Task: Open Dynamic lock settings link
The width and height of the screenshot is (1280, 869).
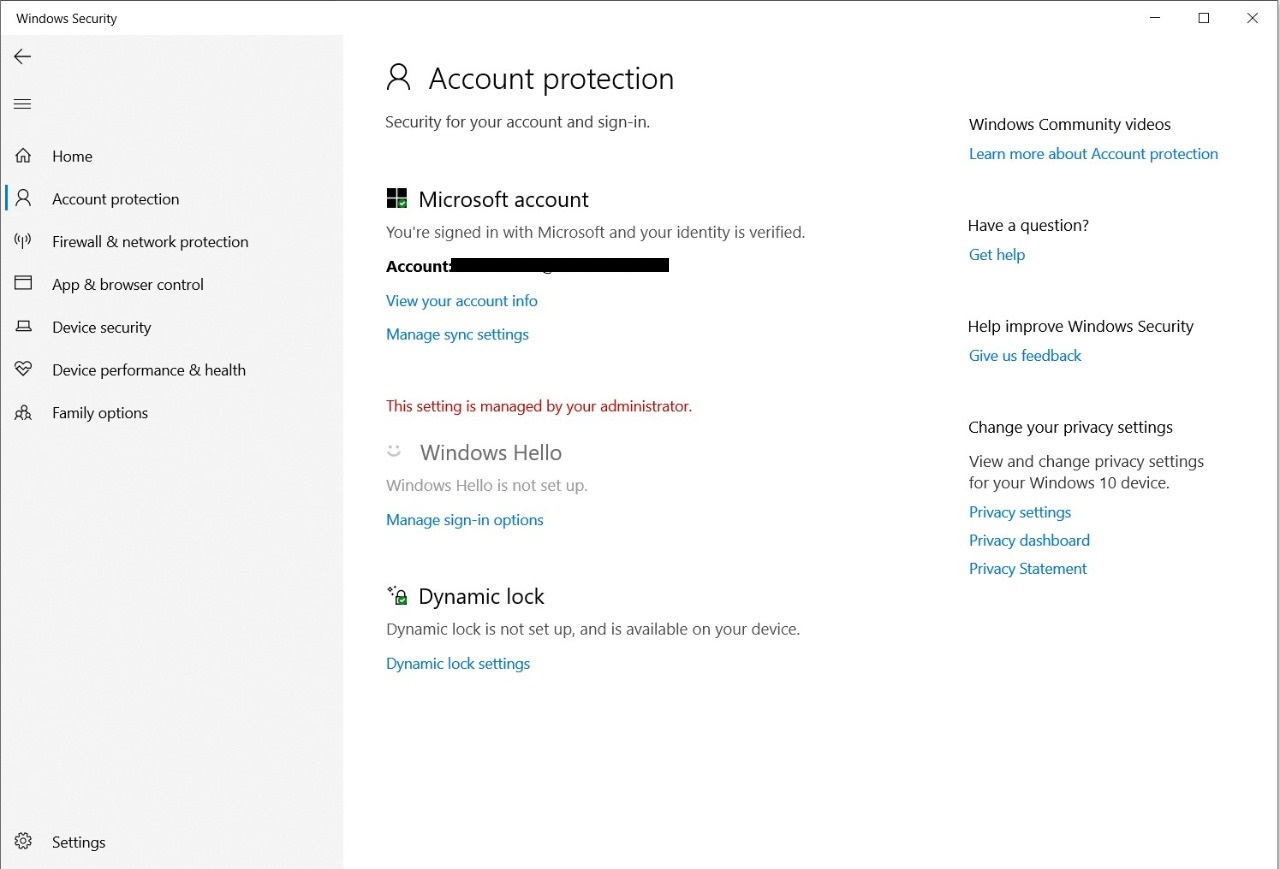Action: pos(458,664)
